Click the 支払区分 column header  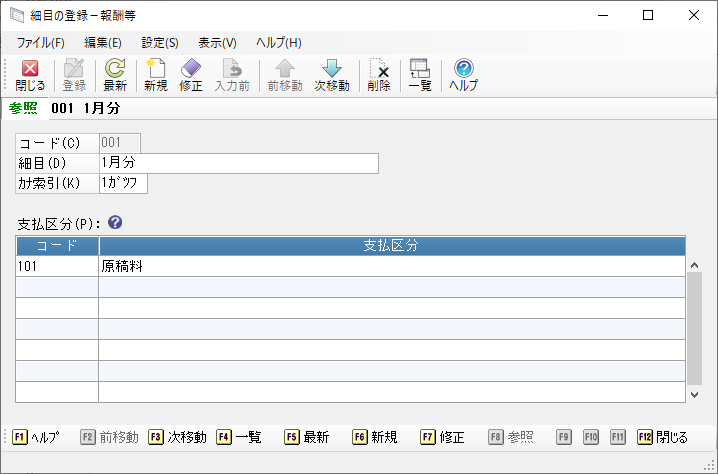(391, 245)
